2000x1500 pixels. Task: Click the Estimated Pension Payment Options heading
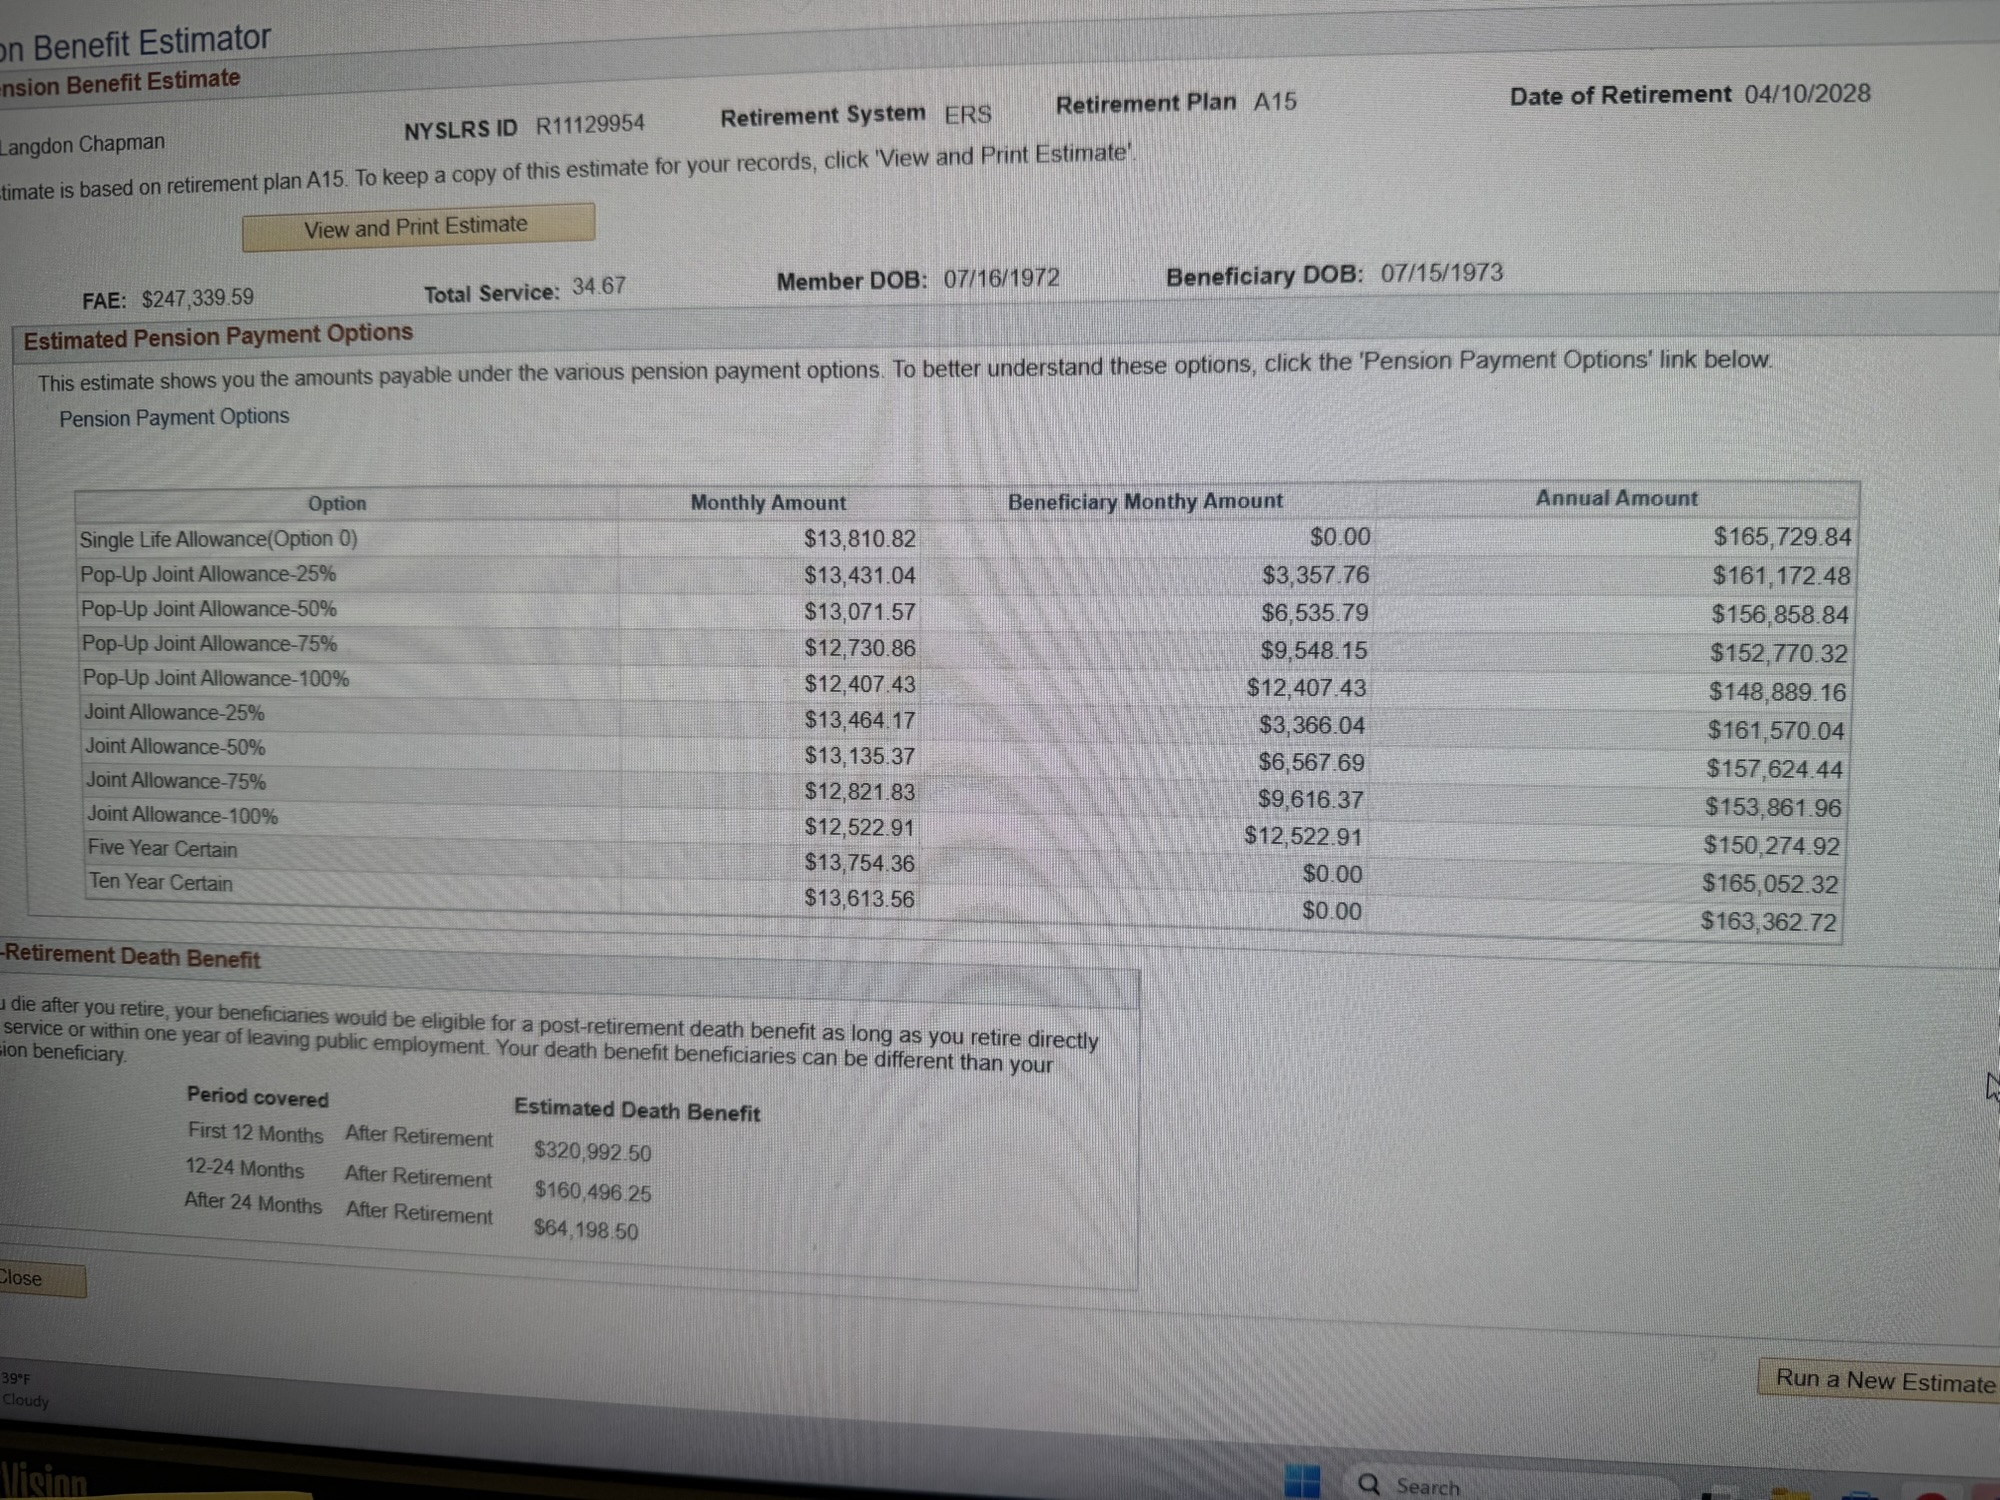point(218,336)
